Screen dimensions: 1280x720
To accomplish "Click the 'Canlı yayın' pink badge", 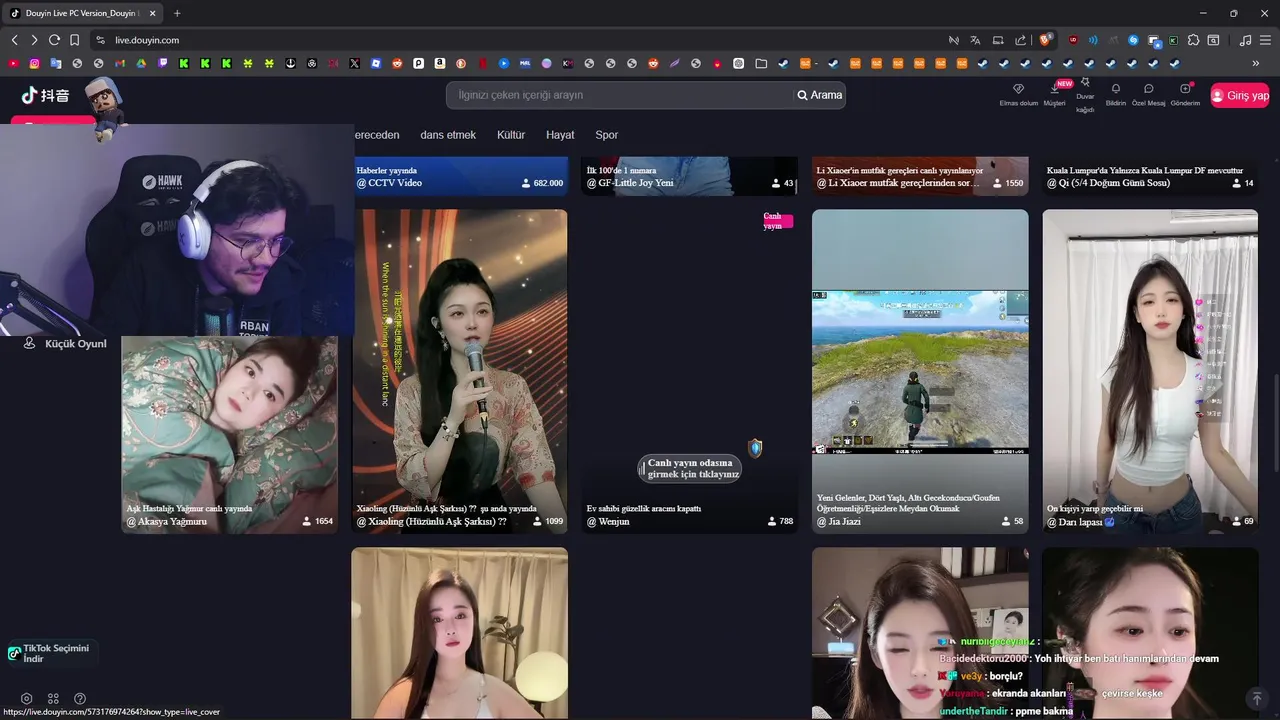I will tap(777, 221).
